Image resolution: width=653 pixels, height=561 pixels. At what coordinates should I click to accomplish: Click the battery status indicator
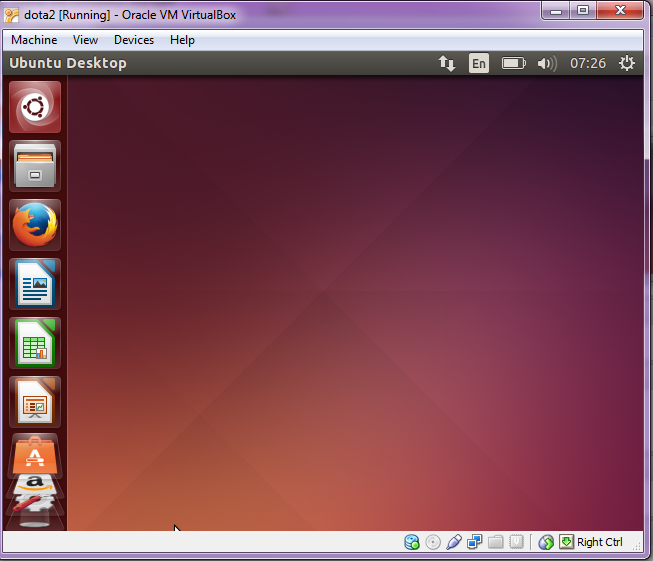[x=513, y=63]
